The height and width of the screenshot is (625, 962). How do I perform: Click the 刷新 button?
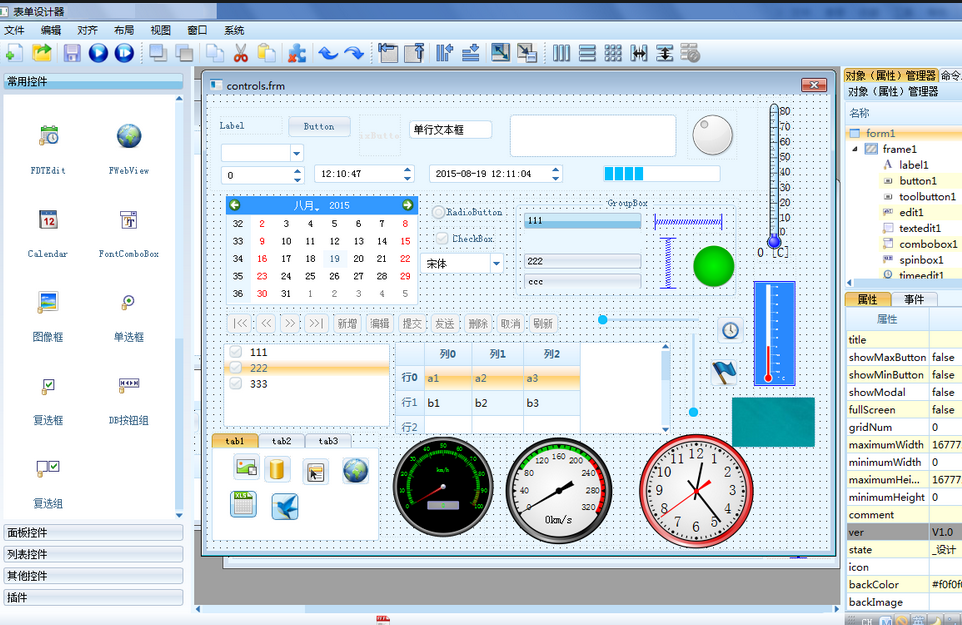click(543, 323)
